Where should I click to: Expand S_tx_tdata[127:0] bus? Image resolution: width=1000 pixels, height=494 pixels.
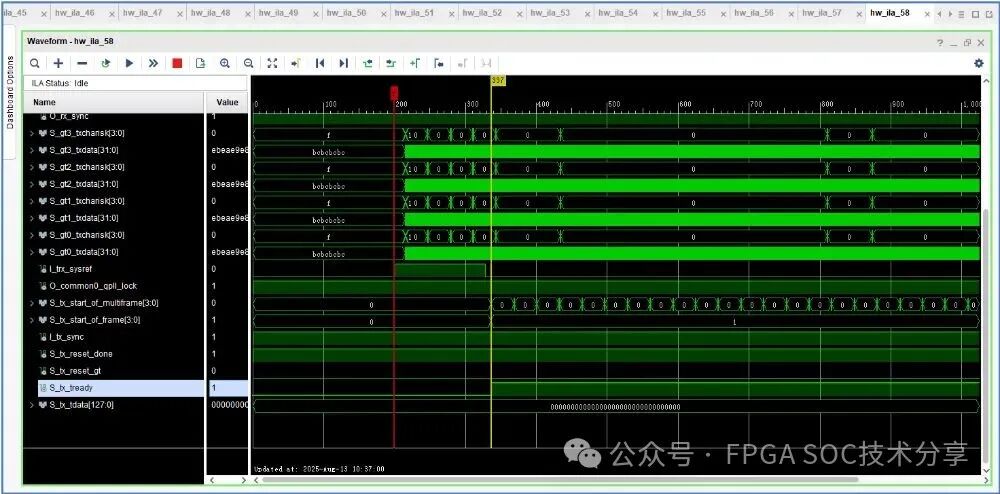pyautogui.click(x=33, y=405)
